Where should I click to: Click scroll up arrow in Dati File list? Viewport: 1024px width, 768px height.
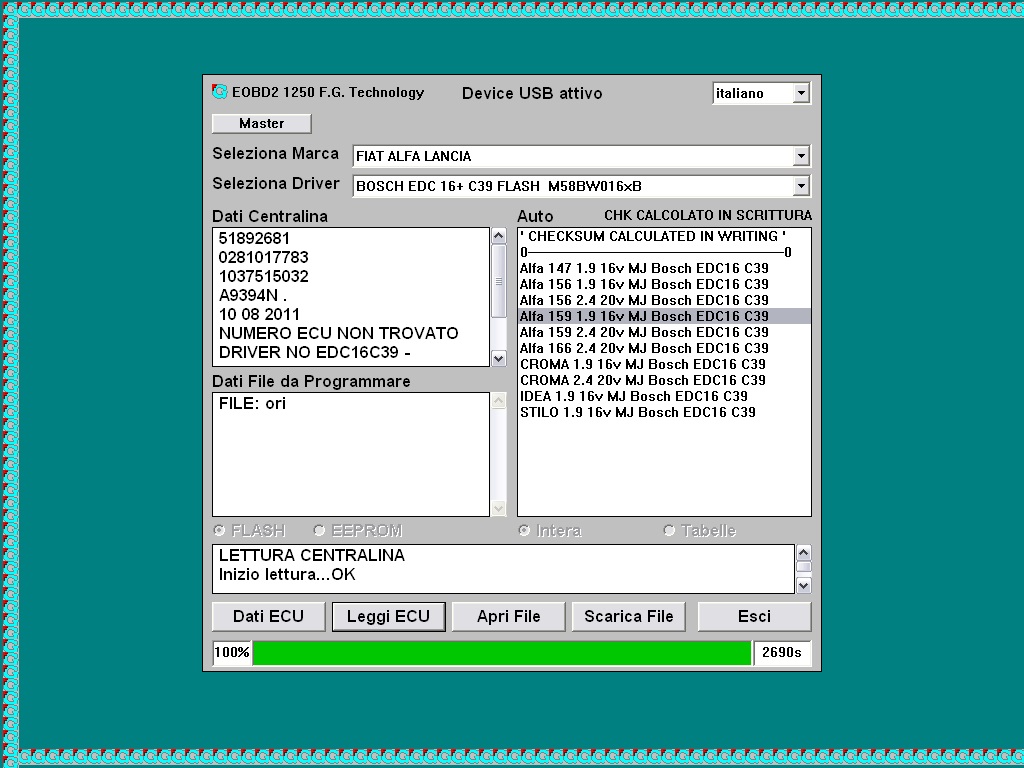click(498, 400)
